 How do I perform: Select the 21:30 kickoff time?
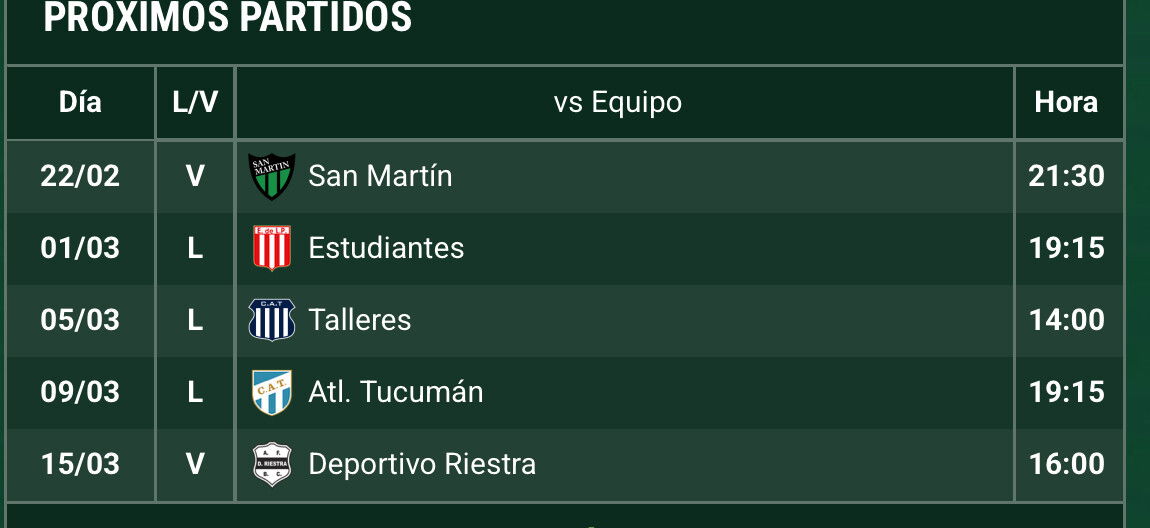(x=1066, y=176)
